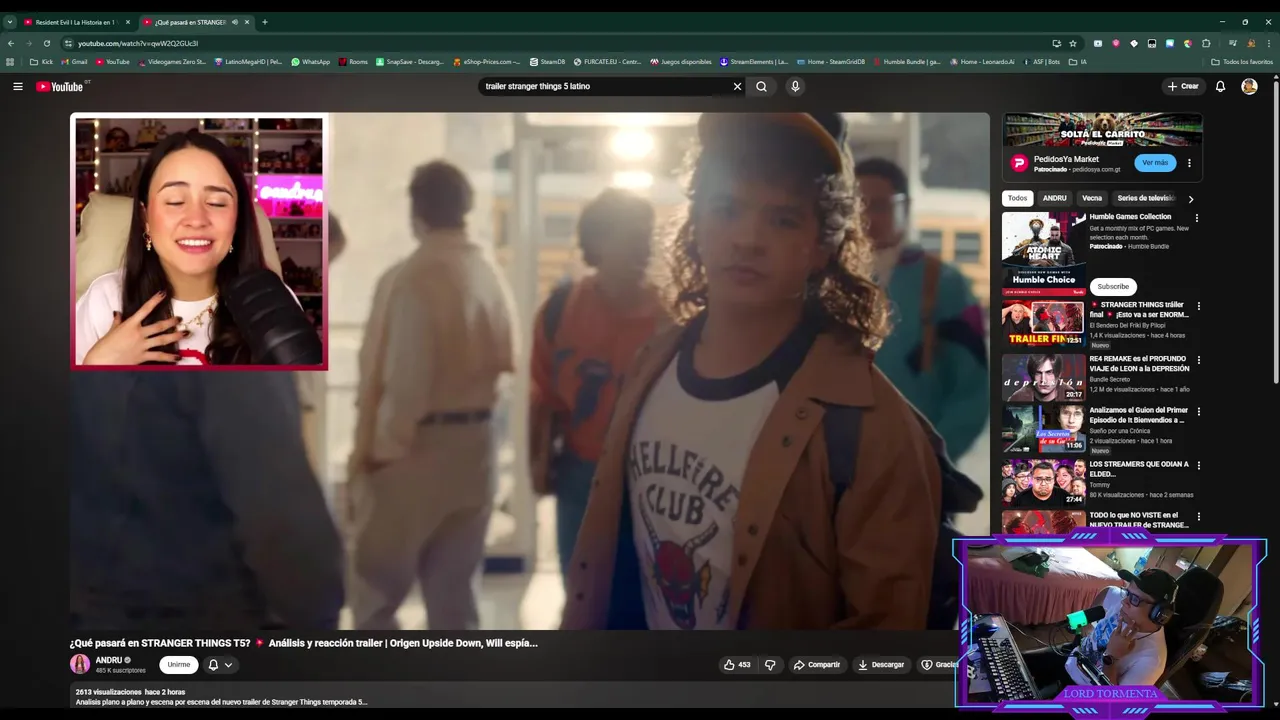Open options for STRANGER THINGS tráiler final video
Viewport: 1280px width, 720px height.
coord(1198,306)
